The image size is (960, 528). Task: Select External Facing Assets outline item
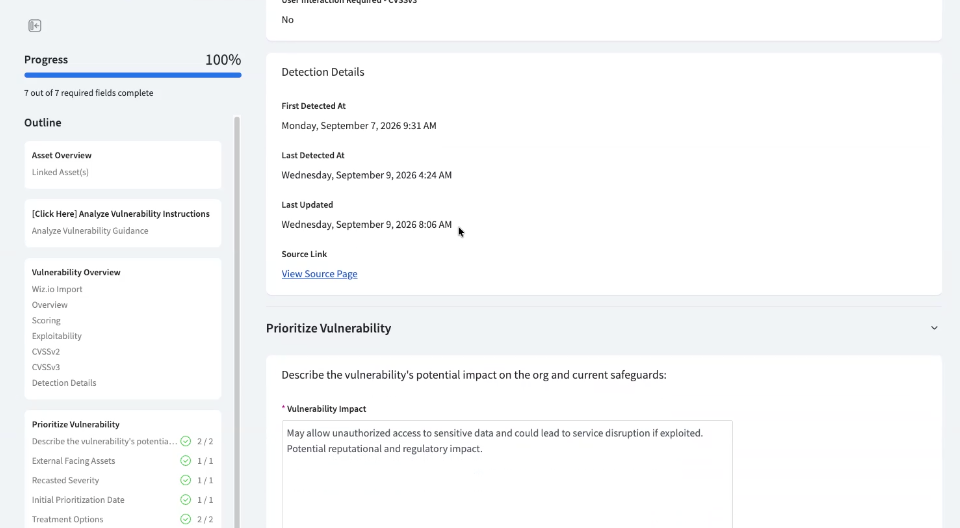tap(73, 461)
